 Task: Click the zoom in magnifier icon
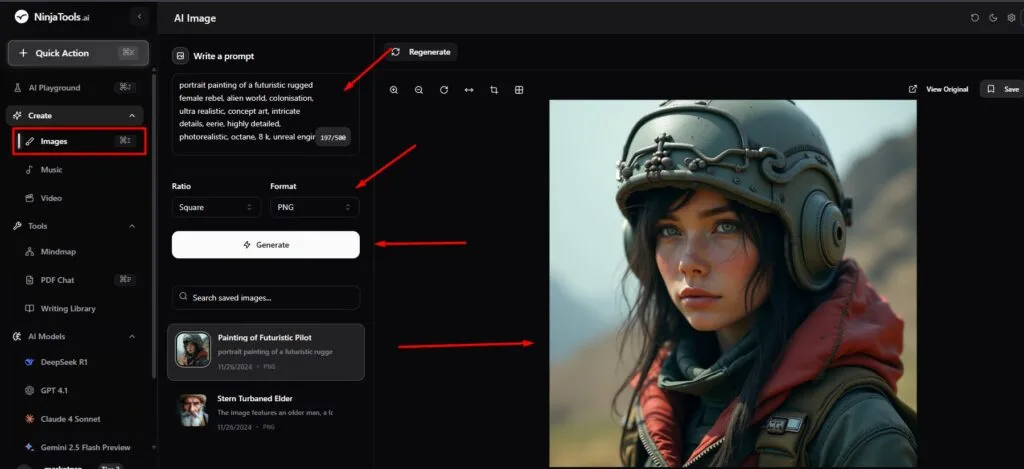point(394,90)
